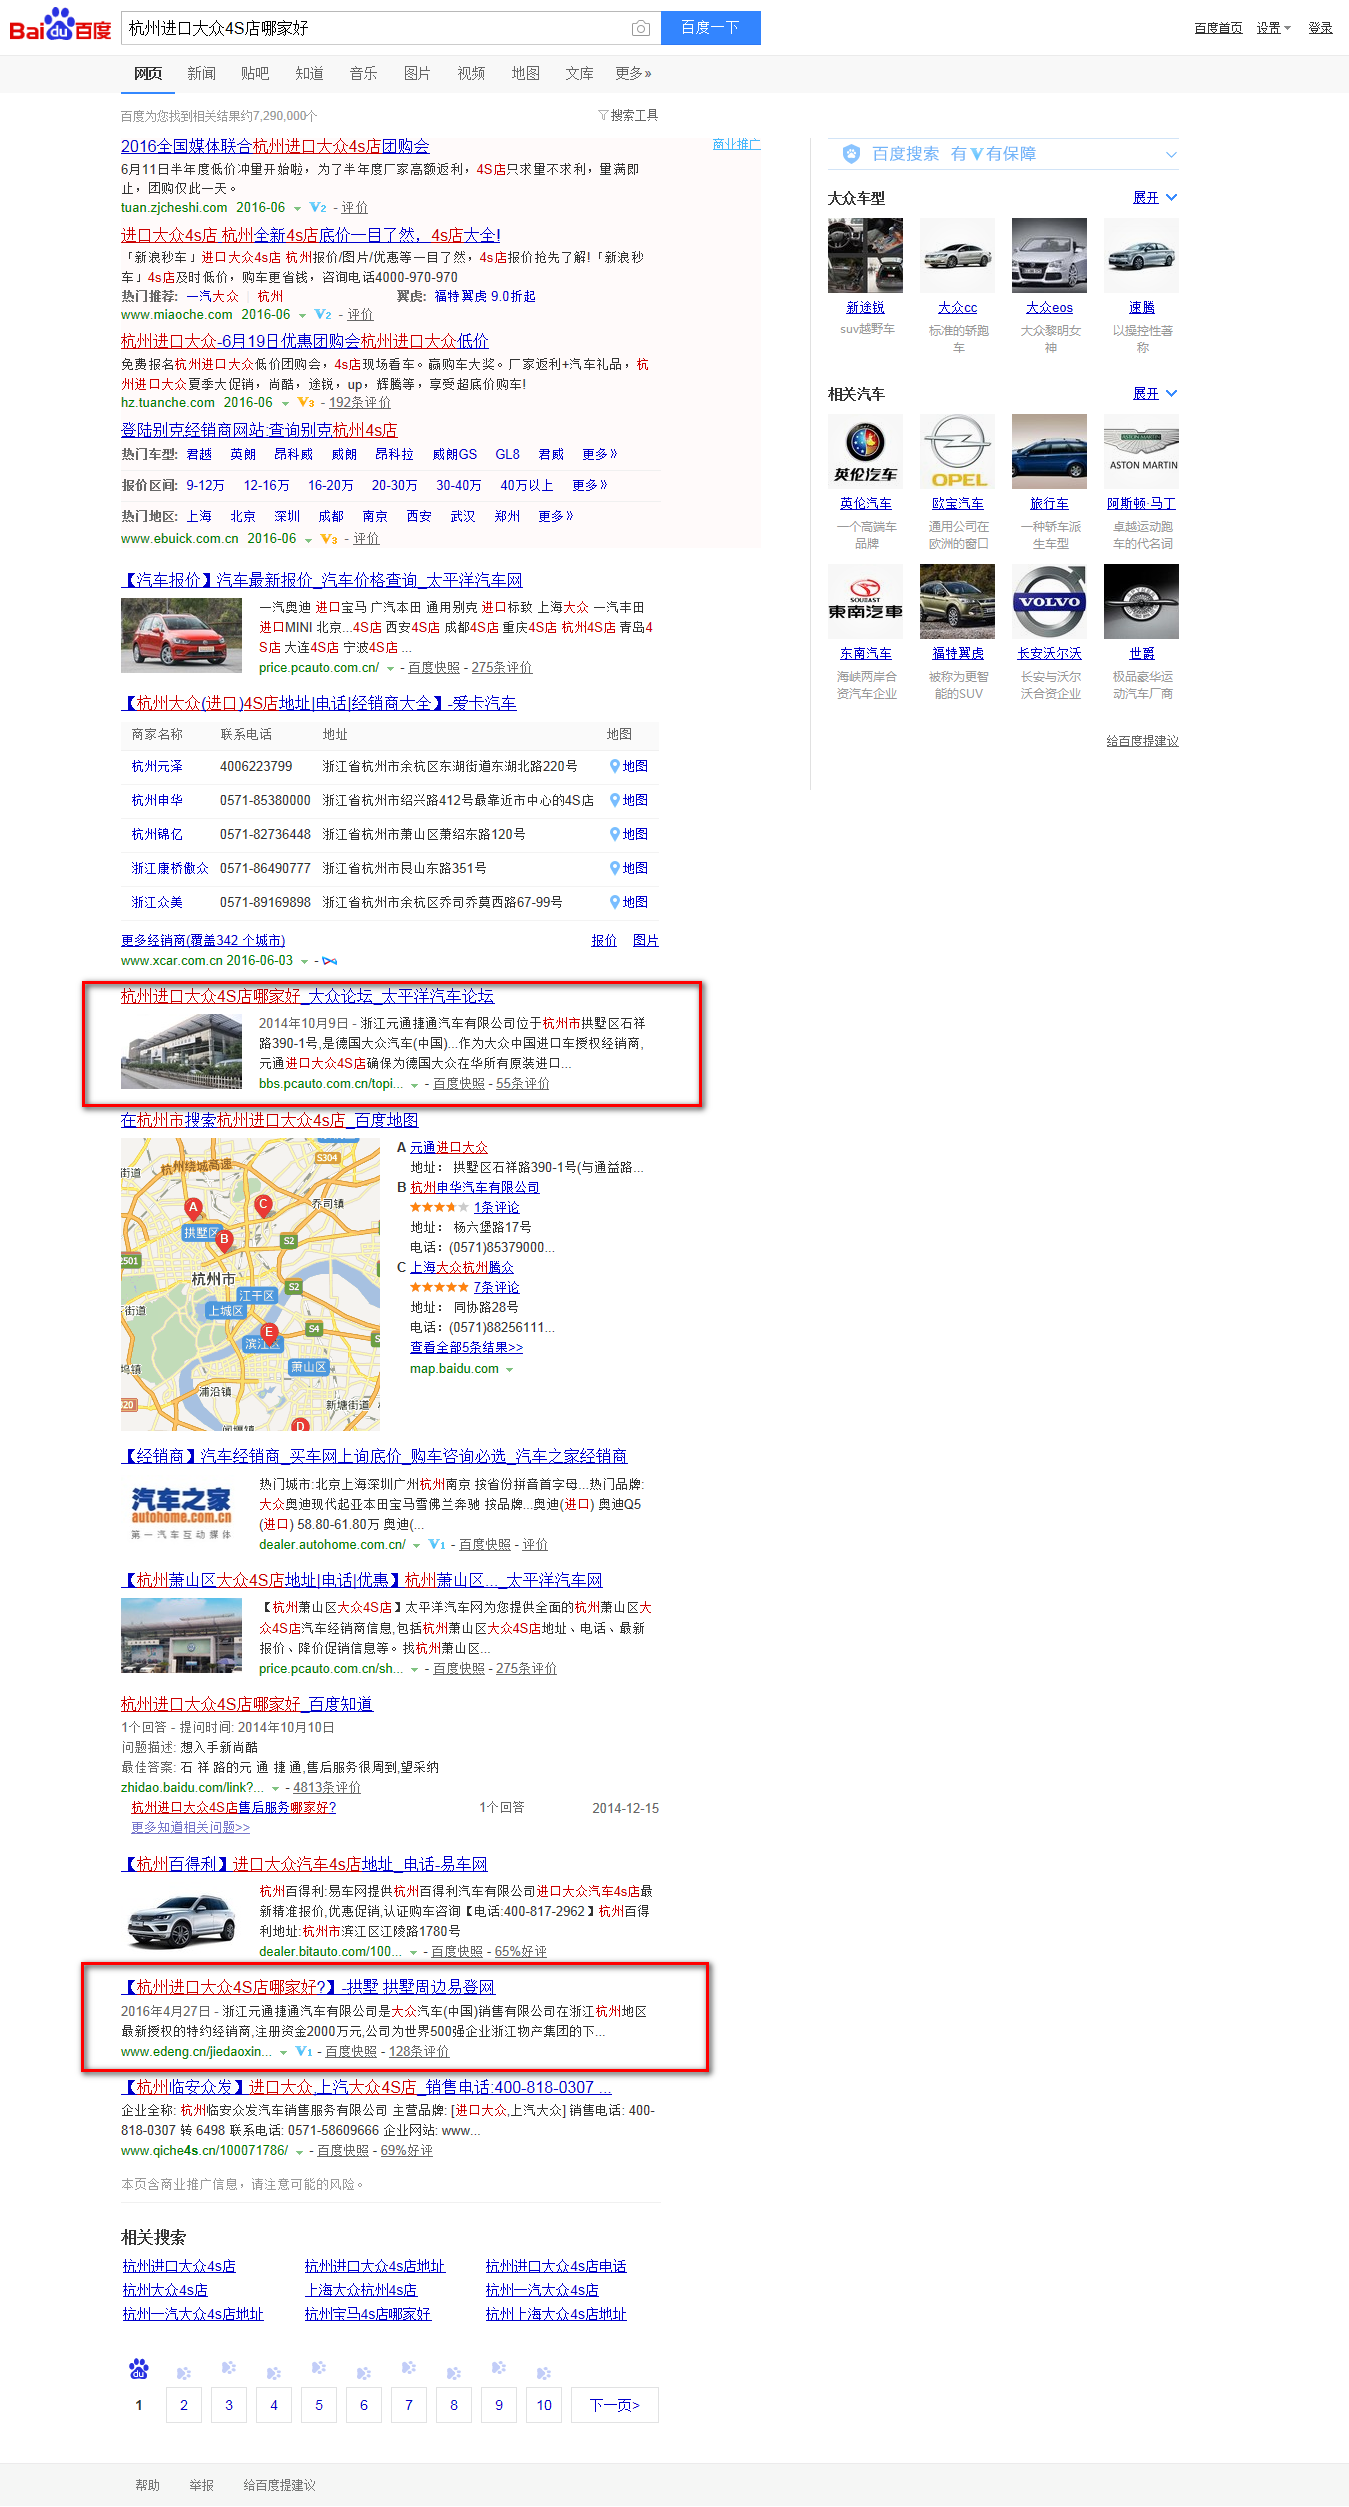Screen dimensions: 1349x2507
Task: Click the Baidu logo
Action: tap(60, 26)
